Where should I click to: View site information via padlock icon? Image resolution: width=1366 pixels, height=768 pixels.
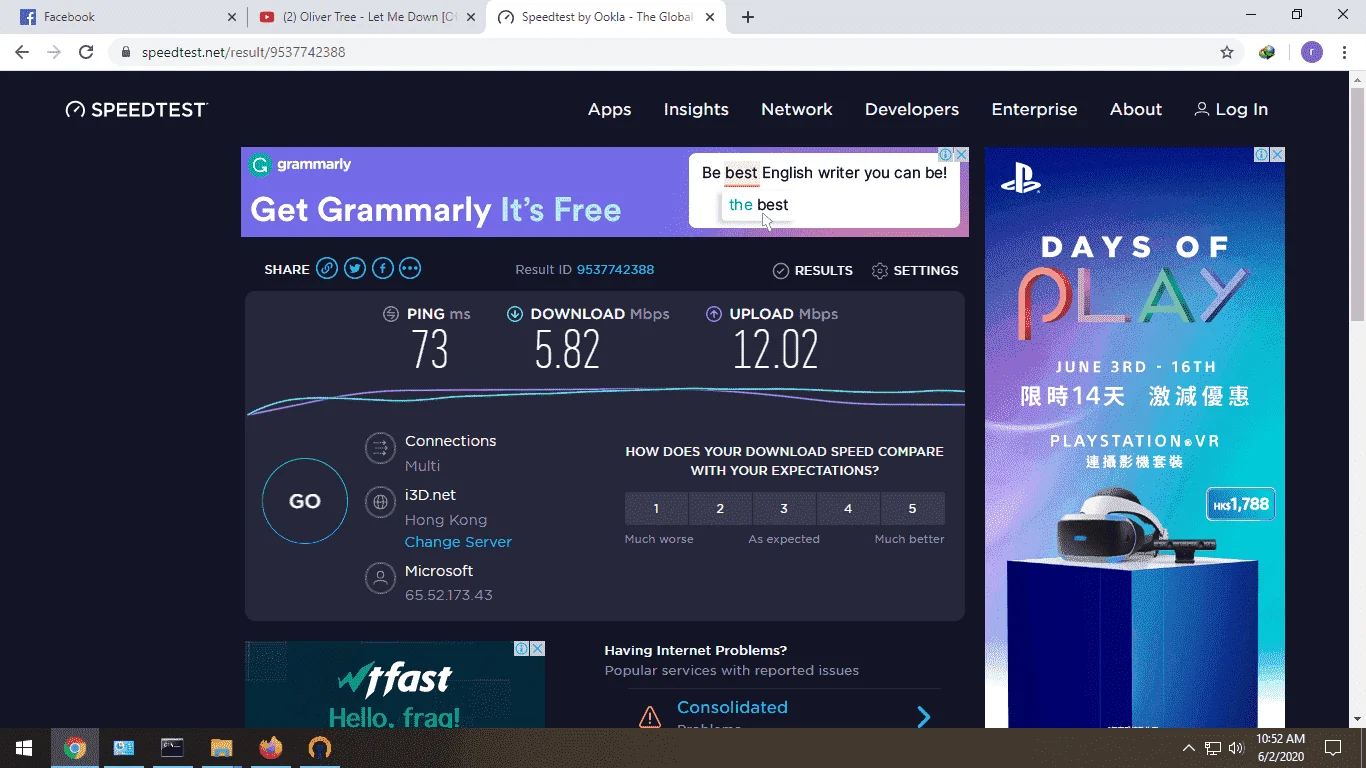(126, 52)
